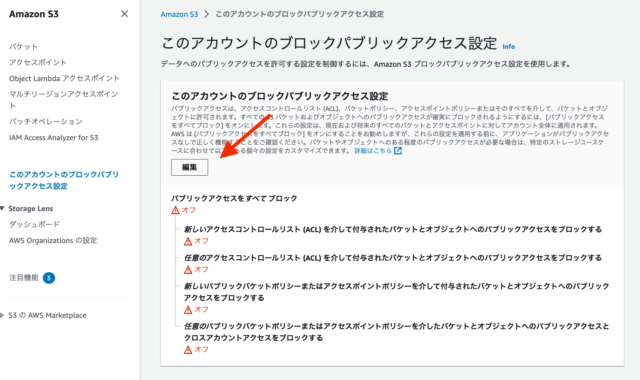This screenshot has height=380, width=640.
Task: Open the Info link beside the page title
Action: tap(509, 47)
